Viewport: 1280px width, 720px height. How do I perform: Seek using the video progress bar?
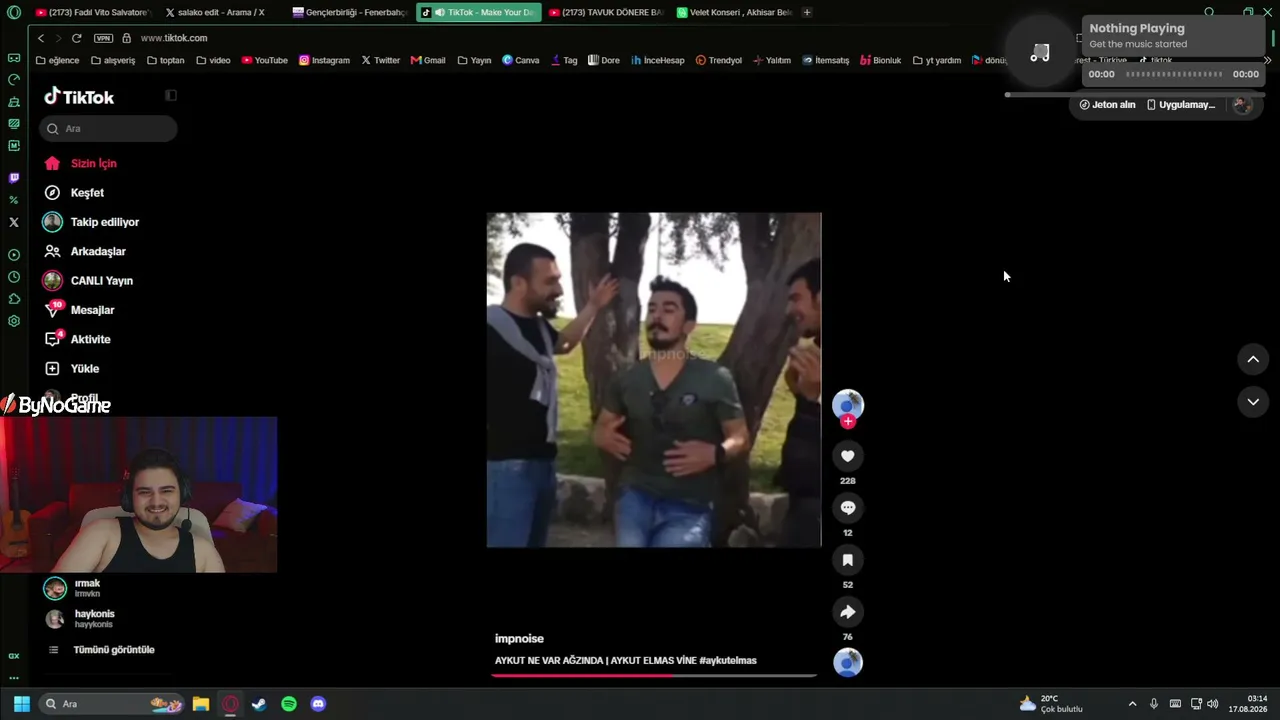[654, 676]
